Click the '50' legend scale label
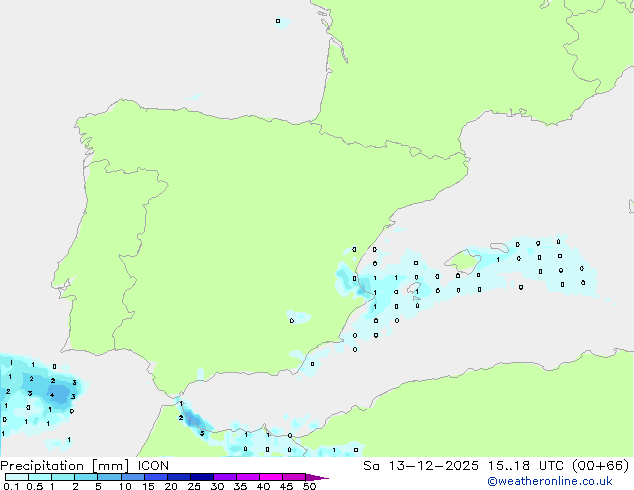 309,486
